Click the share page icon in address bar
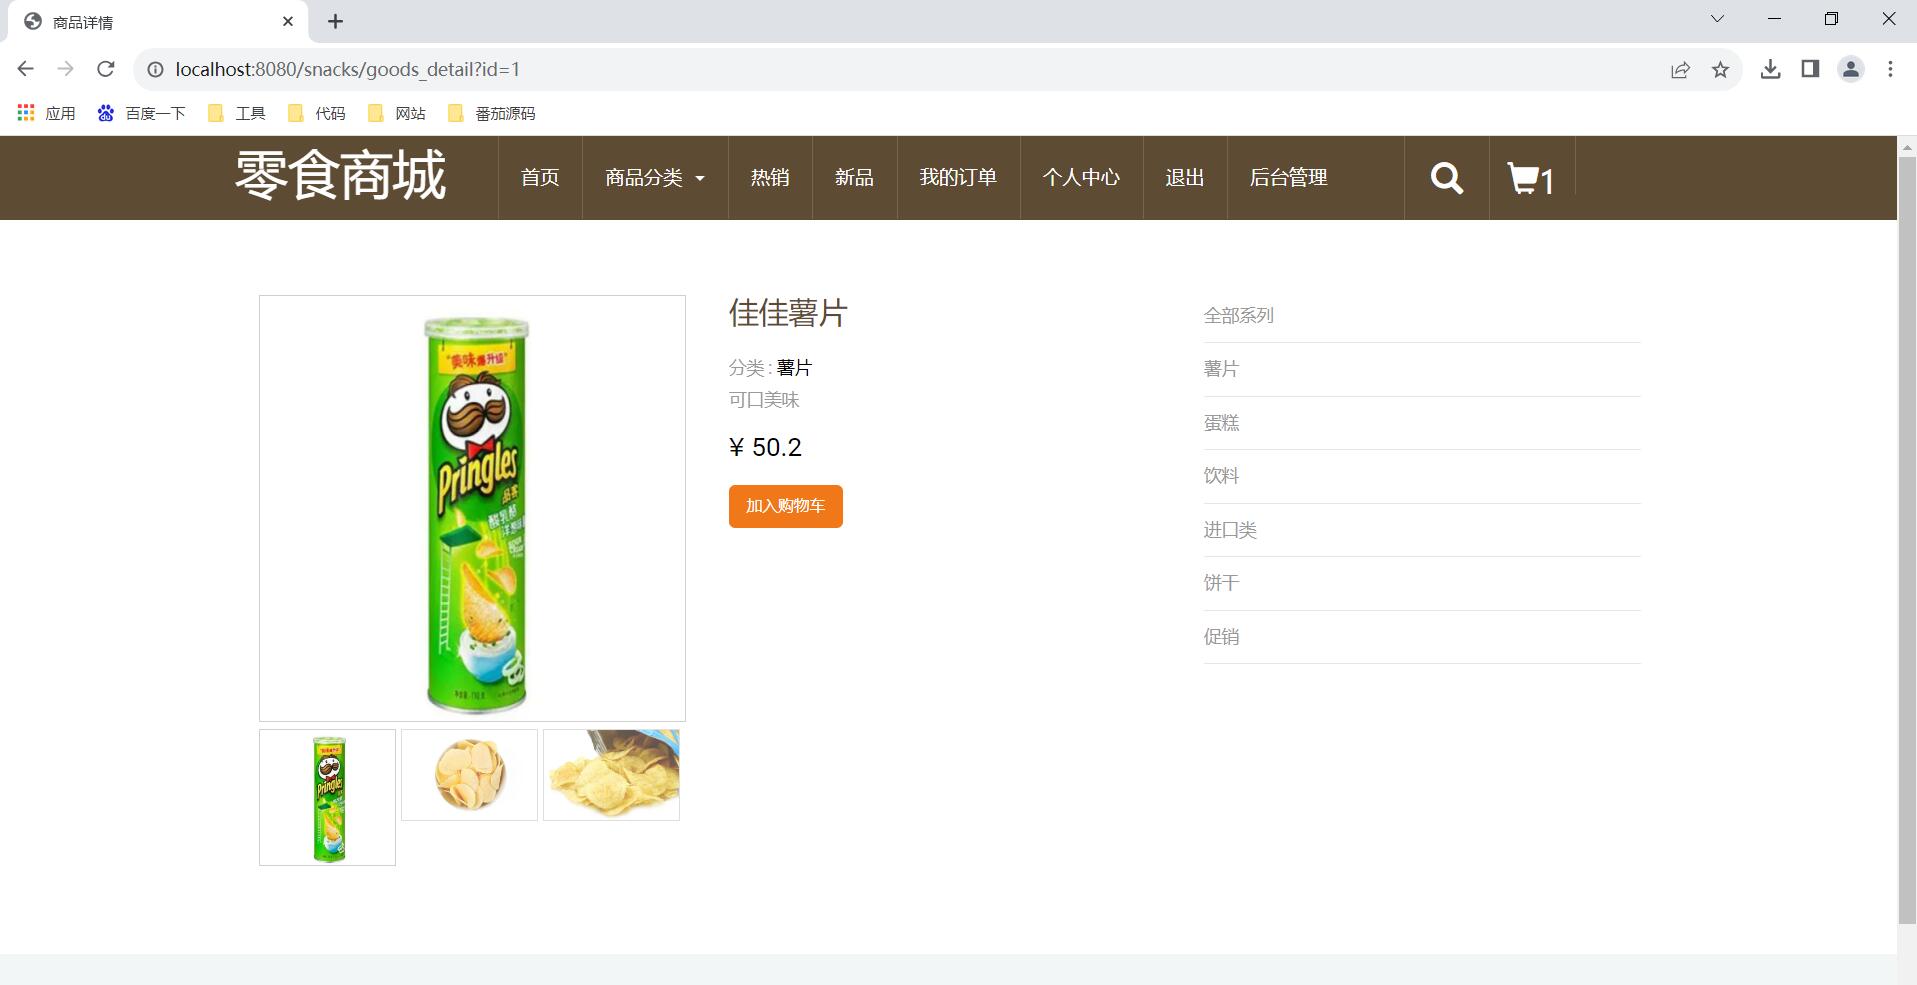The image size is (1917, 985). click(1680, 69)
